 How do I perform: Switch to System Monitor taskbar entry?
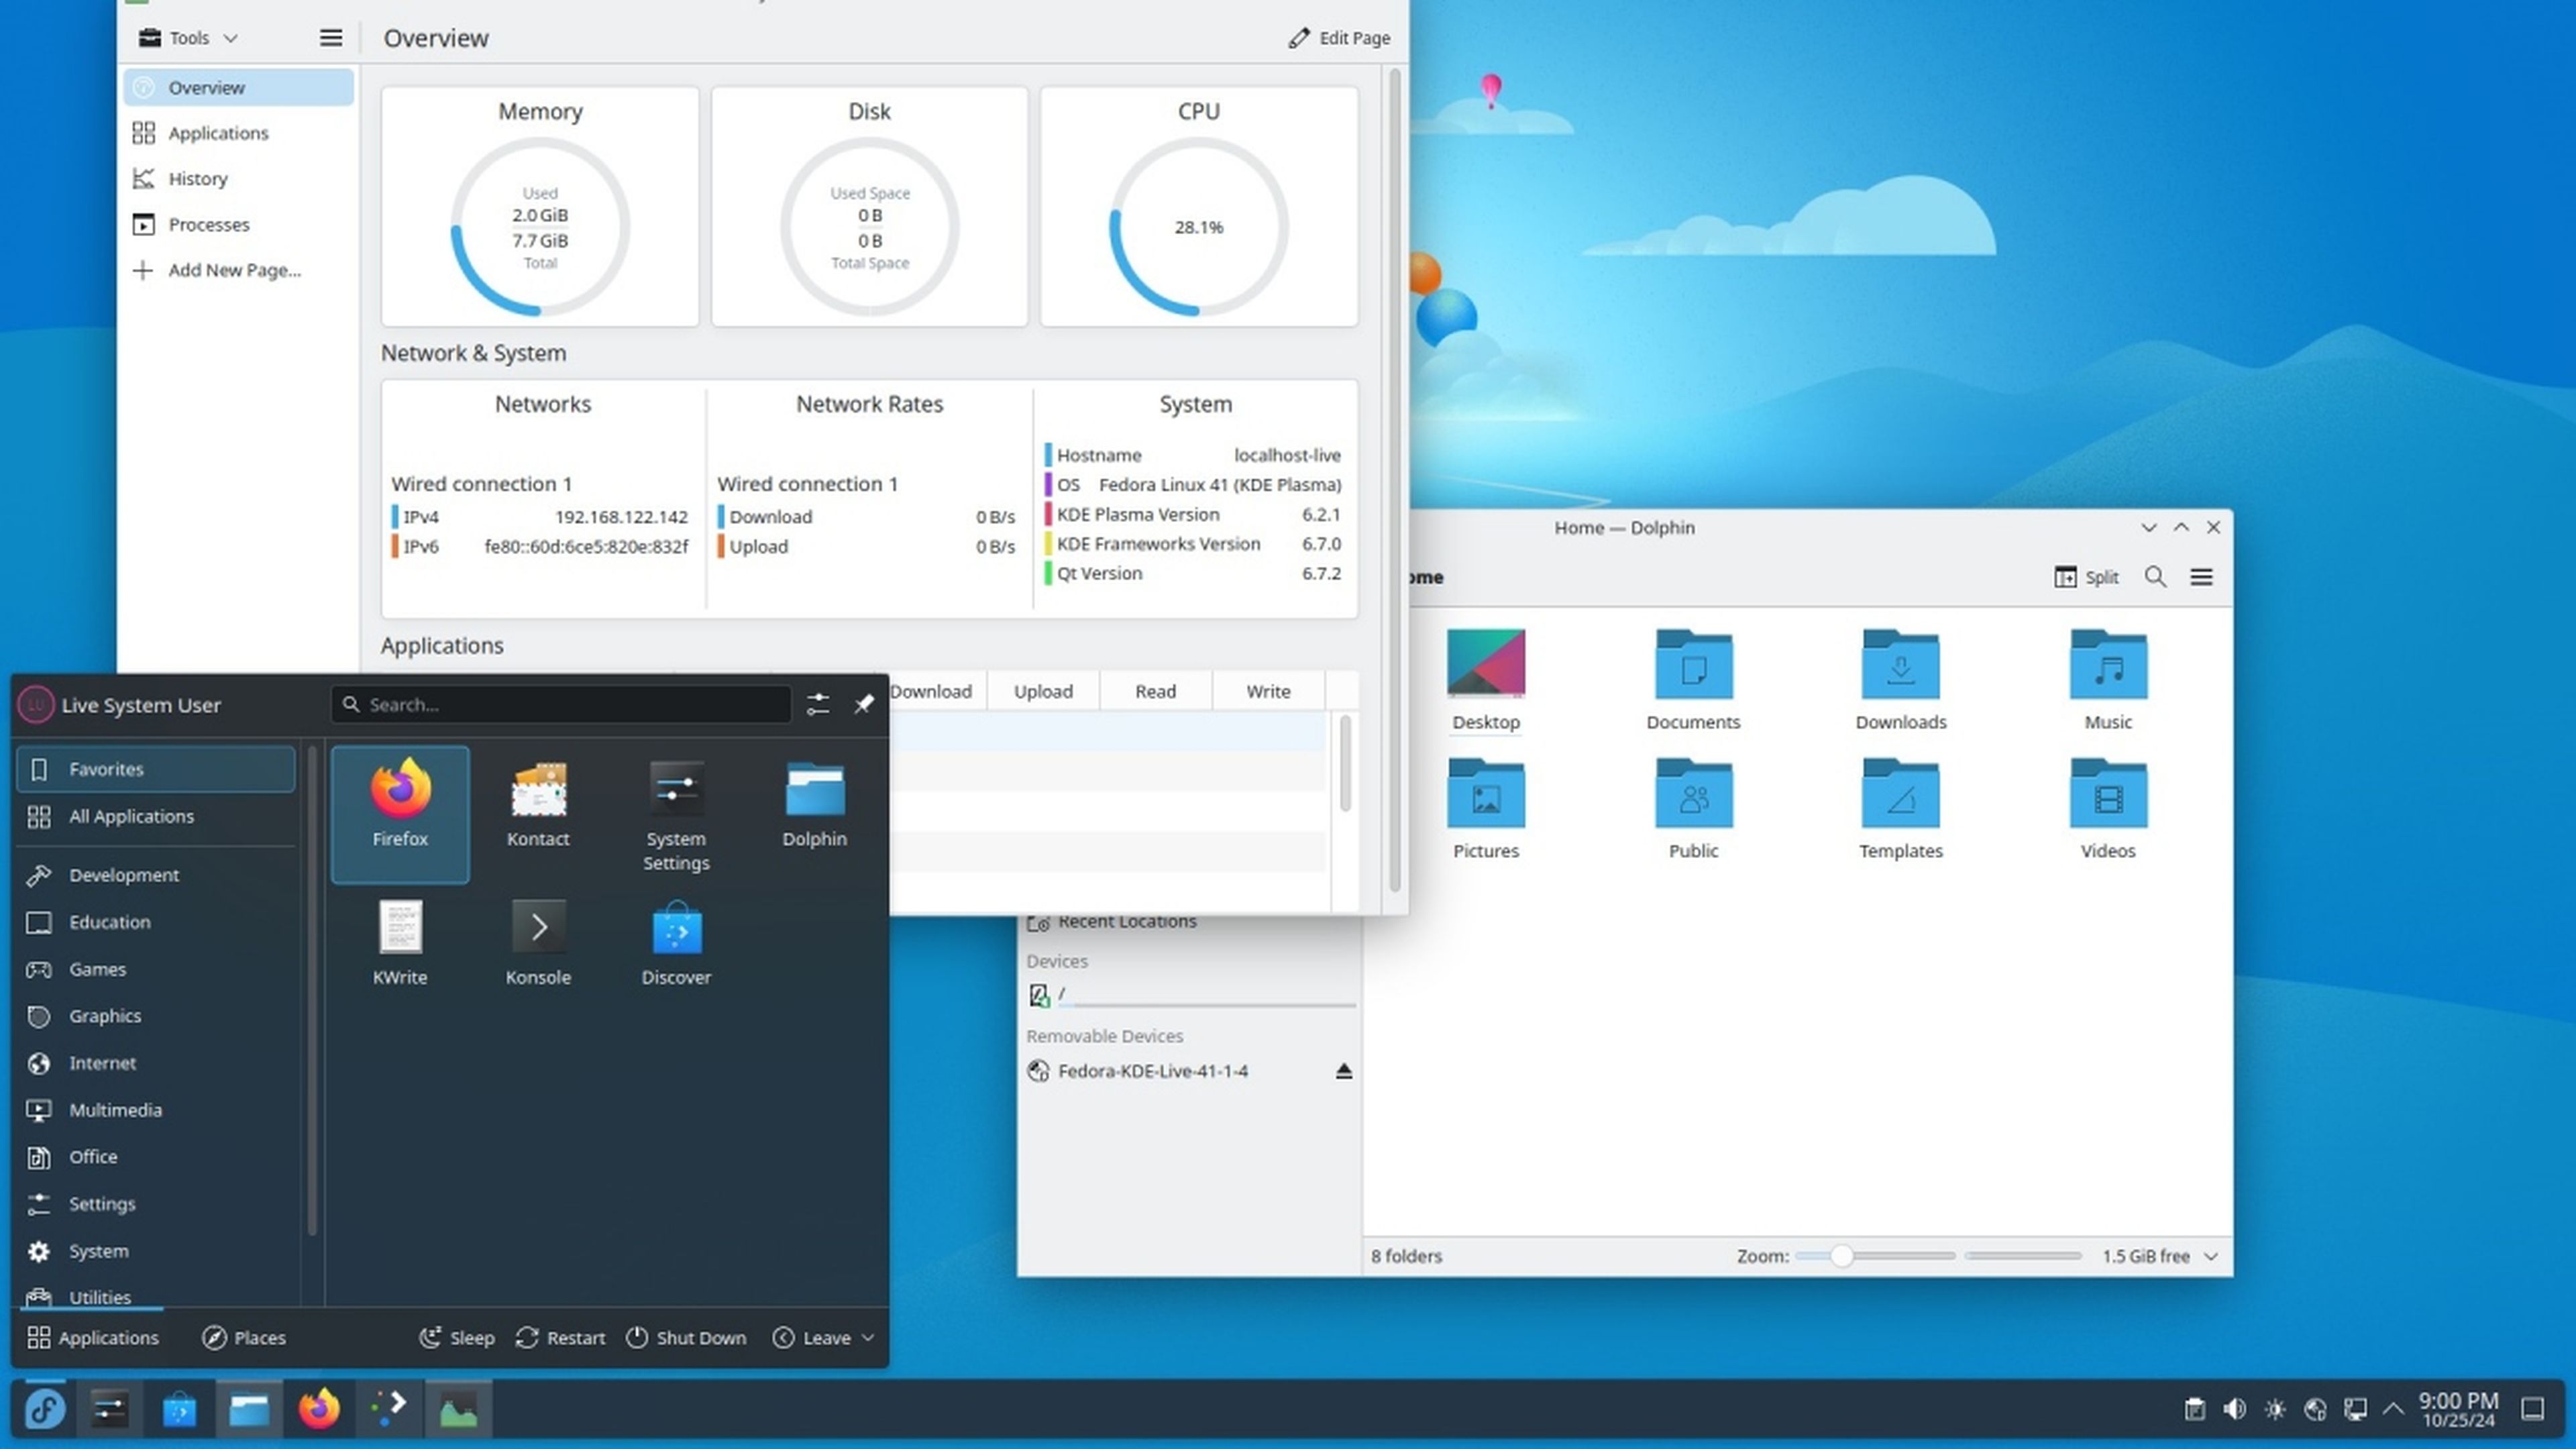point(459,1409)
